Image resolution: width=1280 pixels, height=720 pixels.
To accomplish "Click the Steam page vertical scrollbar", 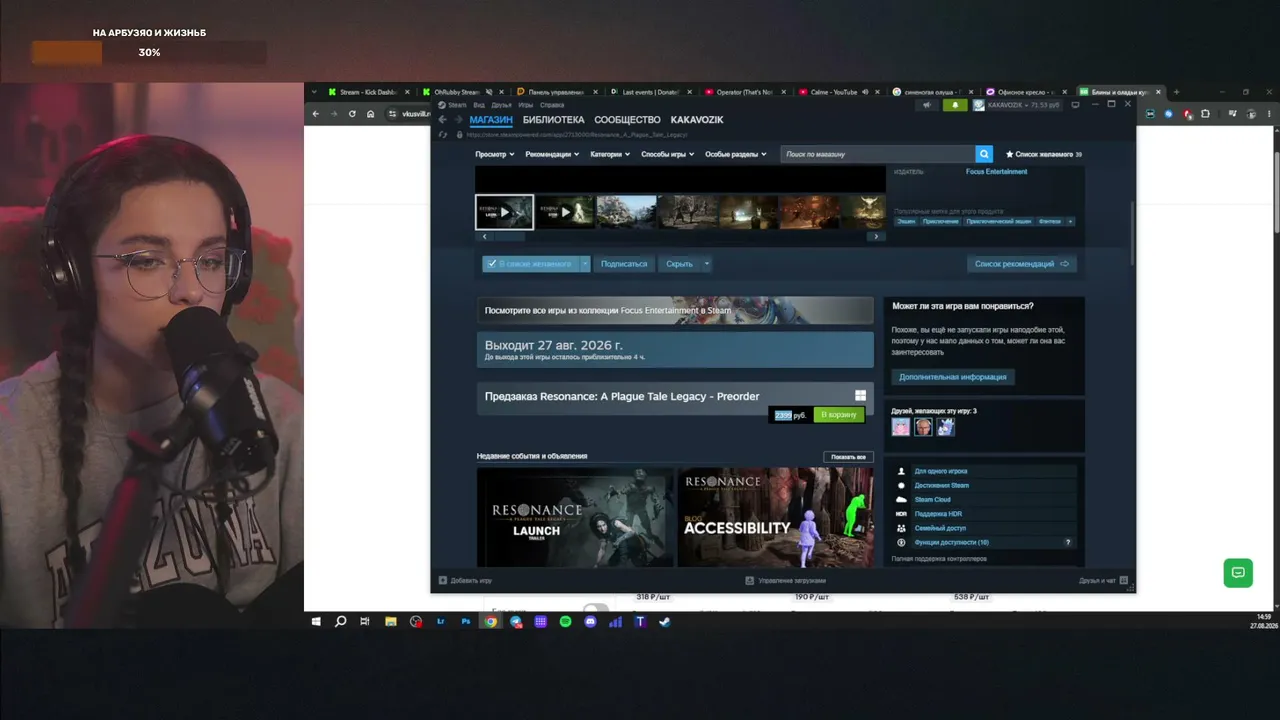I will pyautogui.click(x=1132, y=232).
